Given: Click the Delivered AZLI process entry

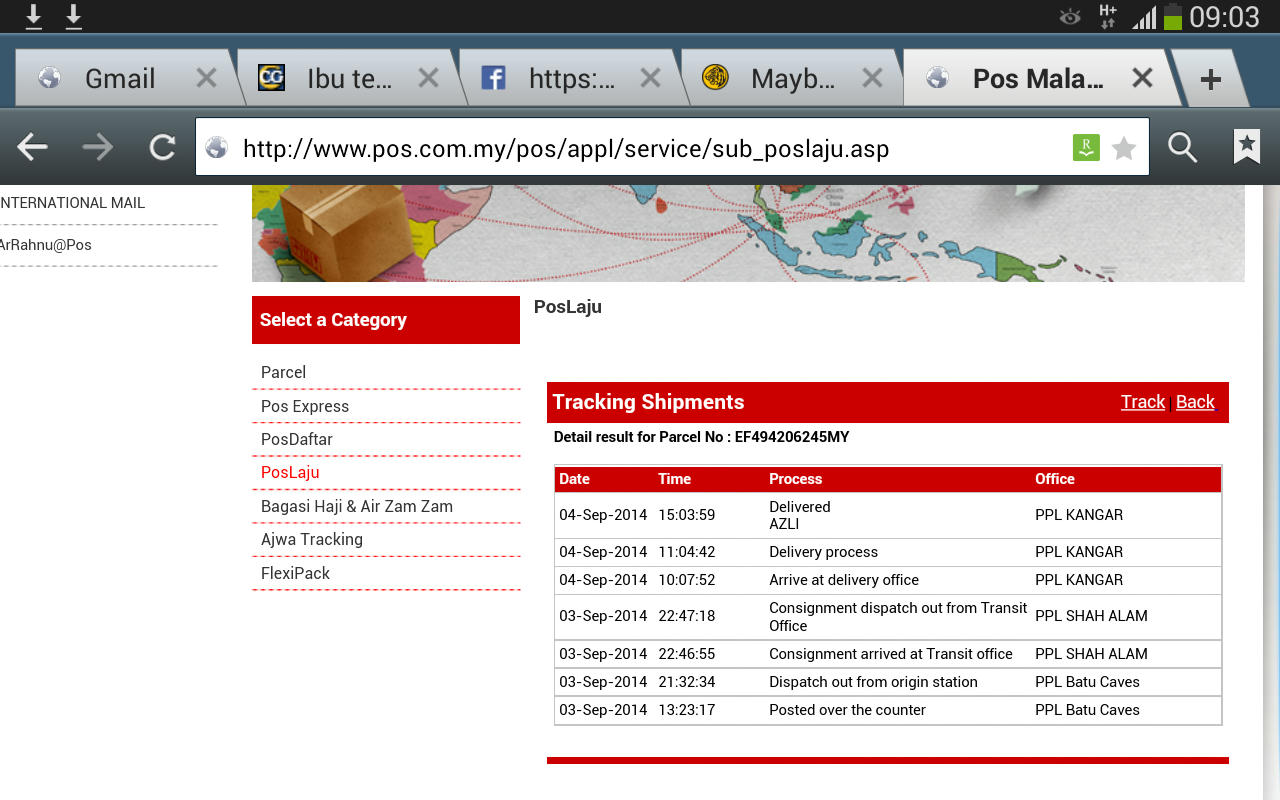Looking at the screenshot, I should [x=800, y=515].
